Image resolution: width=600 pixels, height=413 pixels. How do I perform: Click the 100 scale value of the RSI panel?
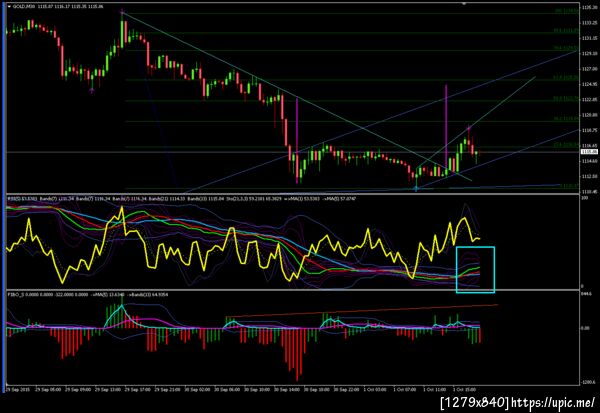point(585,198)
